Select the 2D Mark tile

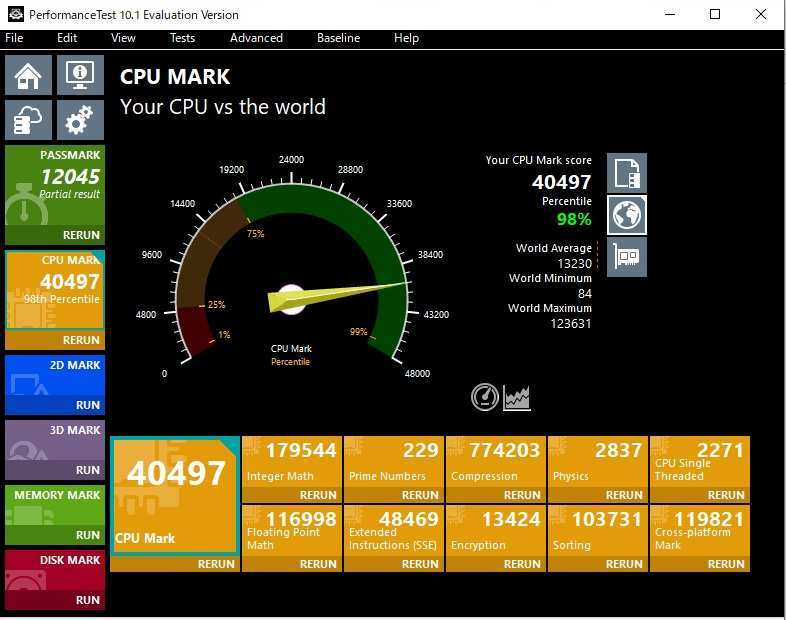[55, 376]
